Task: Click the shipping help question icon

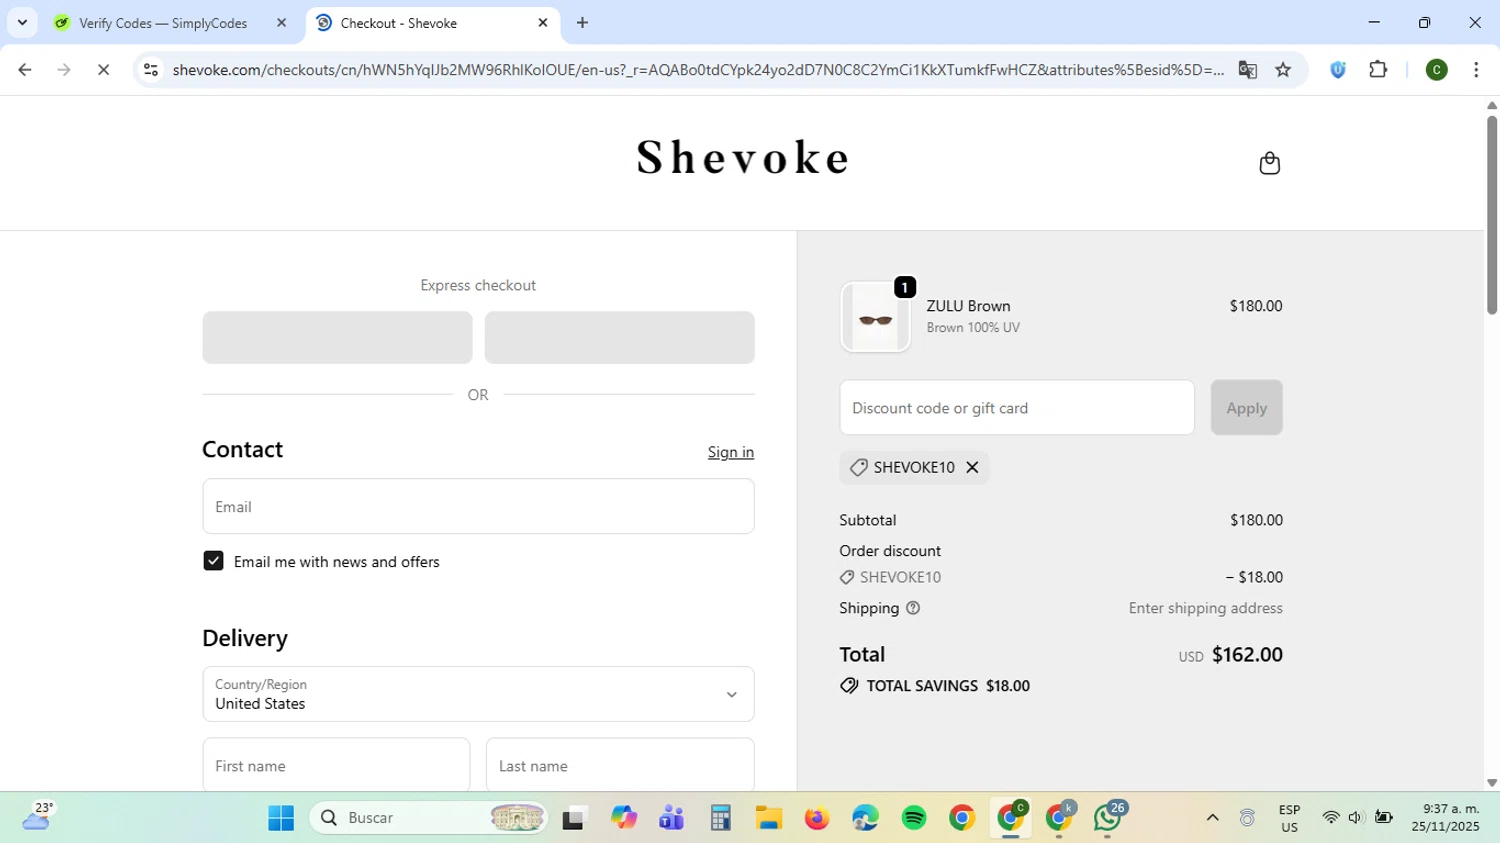Action: pyautogui.click(x=912, y=608)
